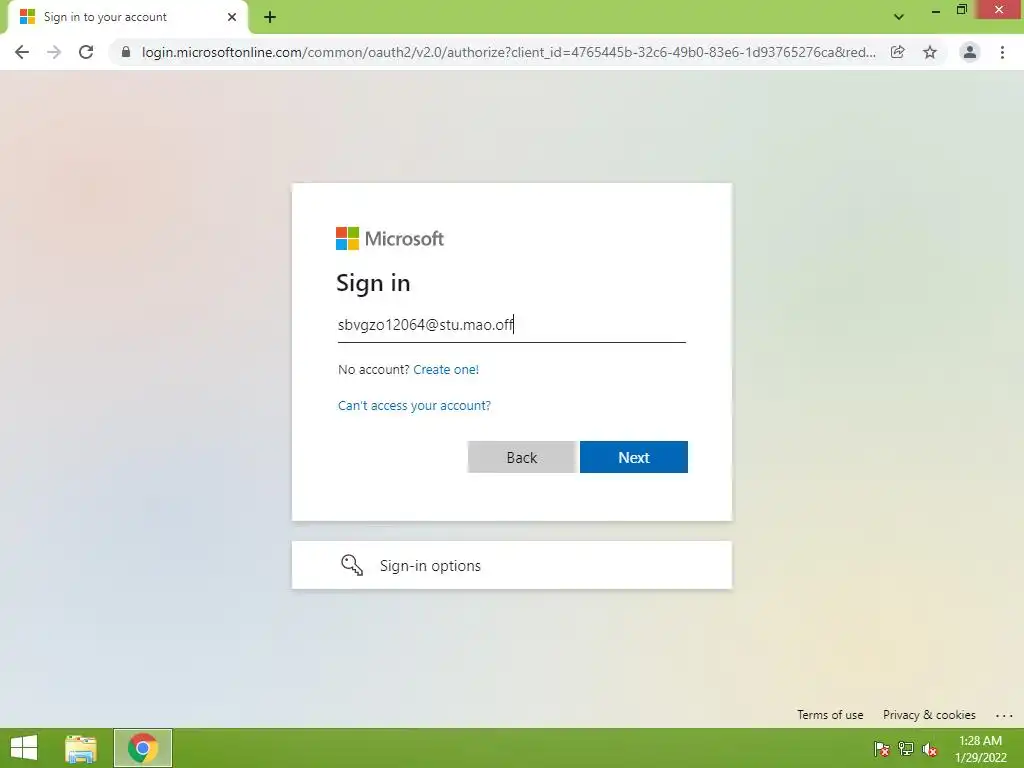Select the Sign in to your account tab

point(127,17)
